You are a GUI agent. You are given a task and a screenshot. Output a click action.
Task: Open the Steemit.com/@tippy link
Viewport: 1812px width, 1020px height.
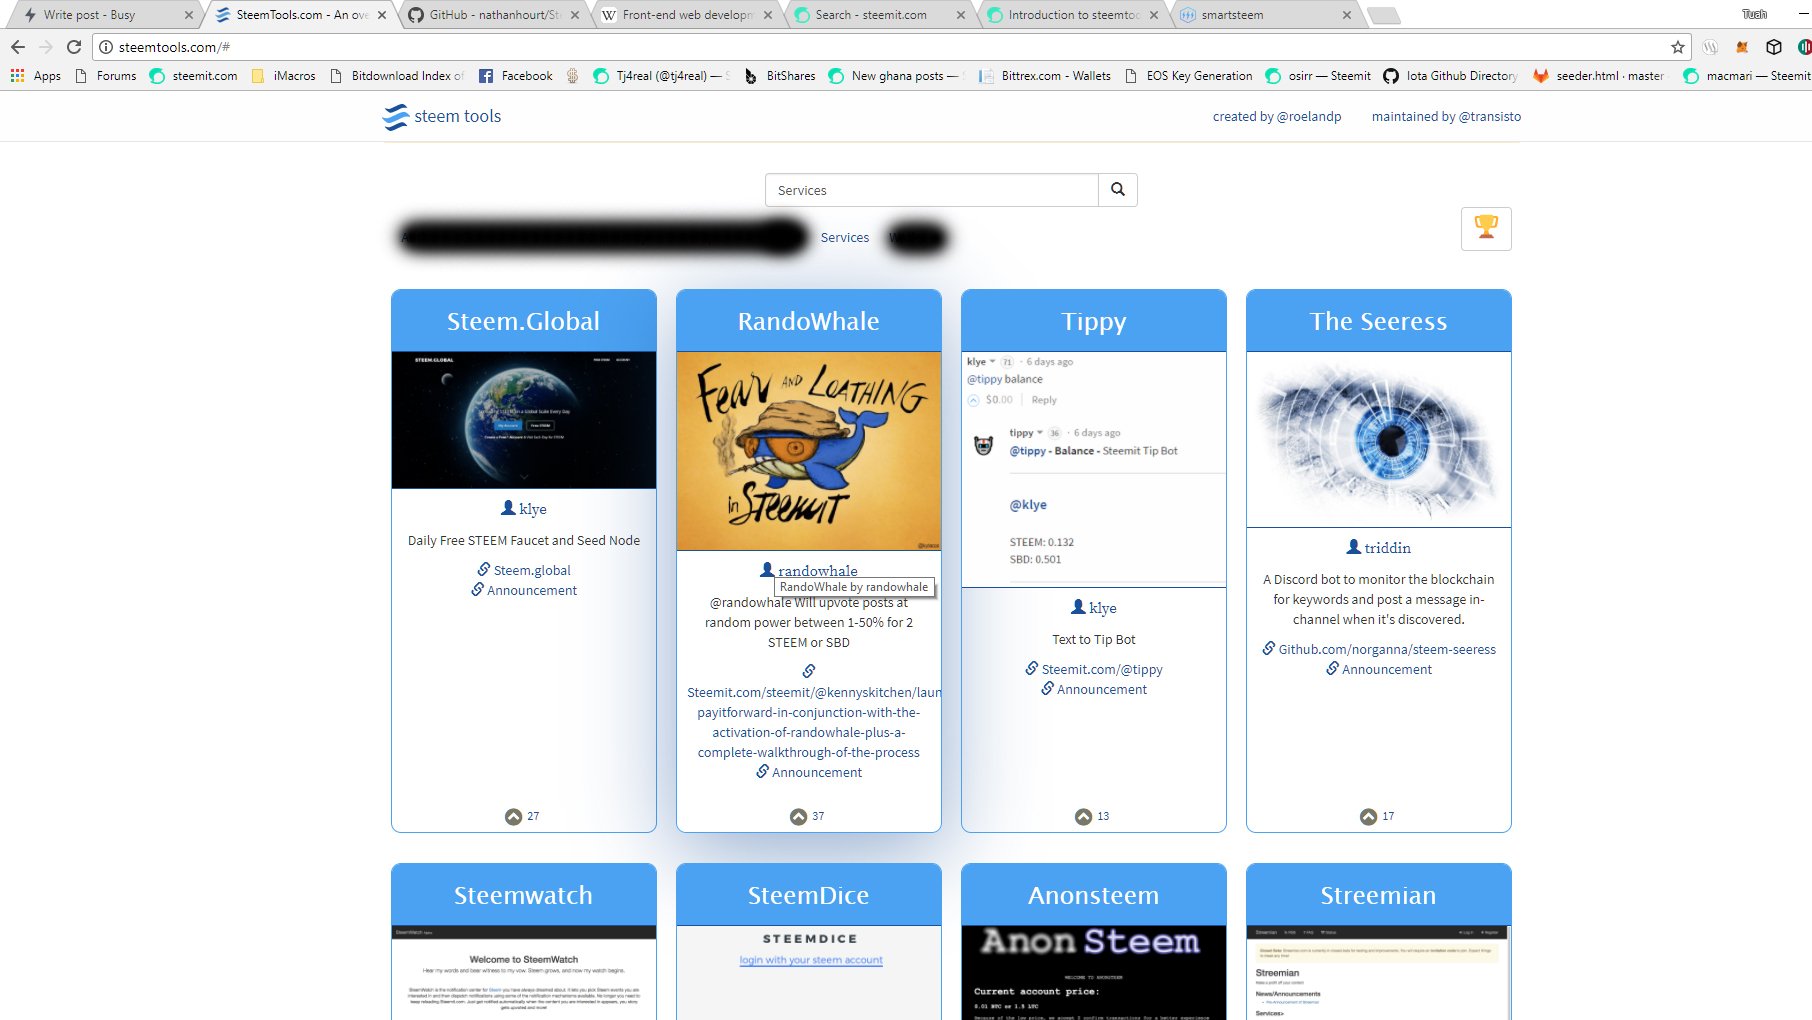tap(1094, 669)
